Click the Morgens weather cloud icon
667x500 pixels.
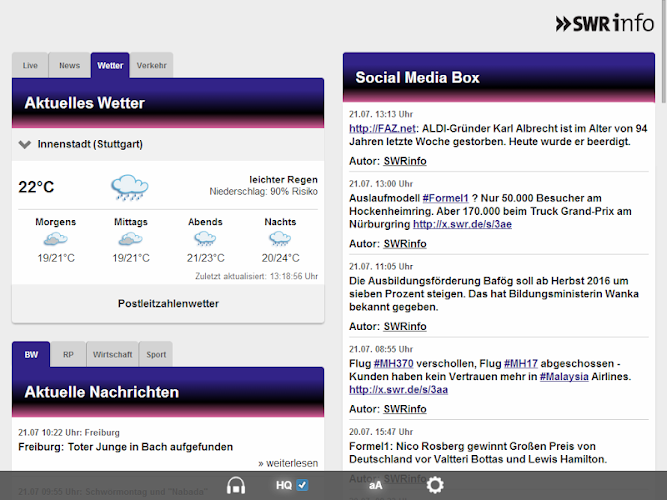tap(56, 239)
